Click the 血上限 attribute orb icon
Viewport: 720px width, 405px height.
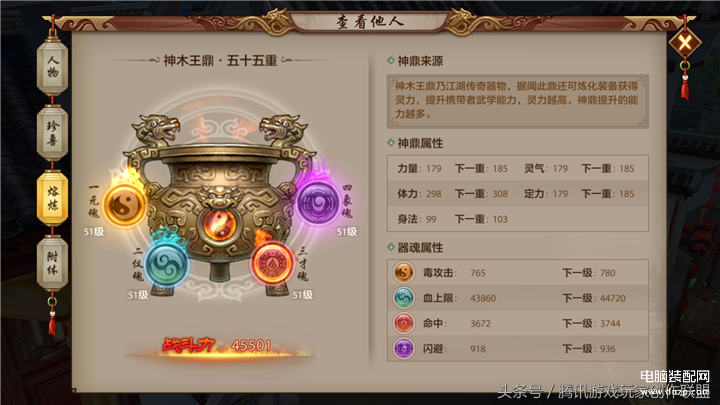404,298
